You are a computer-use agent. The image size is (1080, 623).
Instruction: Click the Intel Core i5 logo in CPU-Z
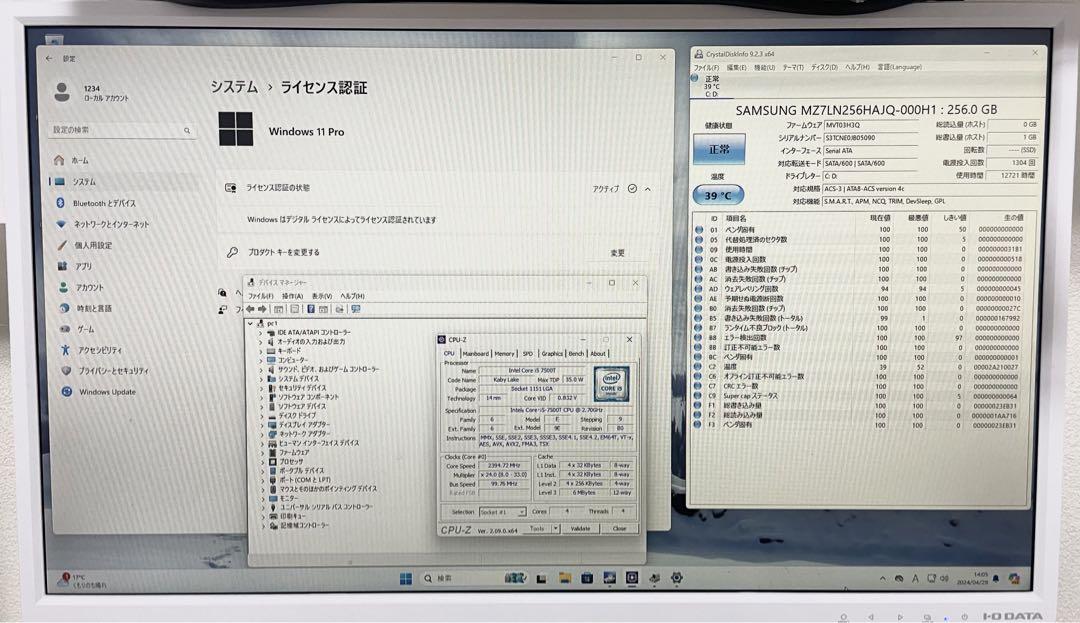[x=611, y=383]
